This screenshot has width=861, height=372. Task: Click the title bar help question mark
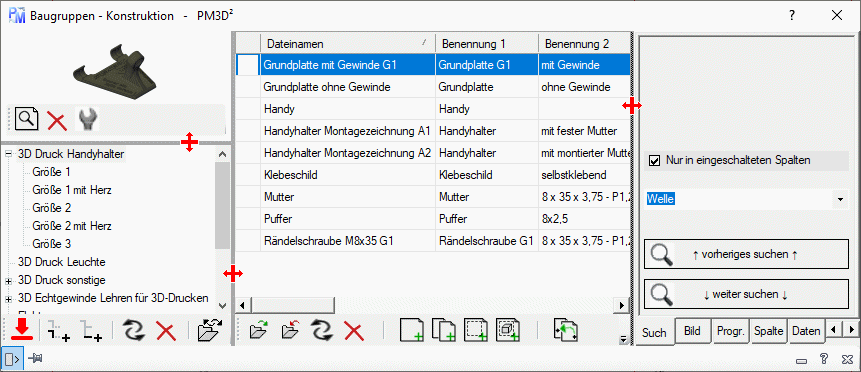792,15
